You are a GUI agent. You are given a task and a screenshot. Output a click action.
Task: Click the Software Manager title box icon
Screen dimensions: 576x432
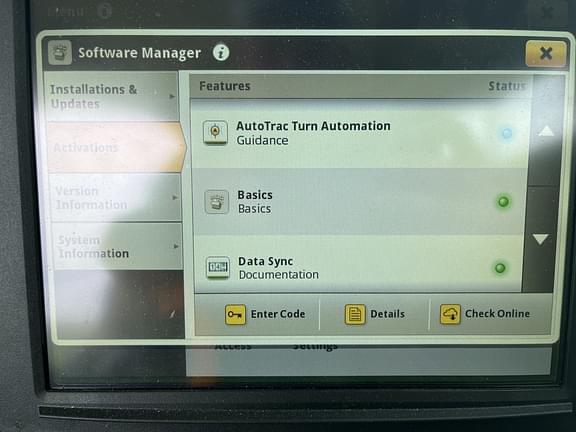click(60, 53)
